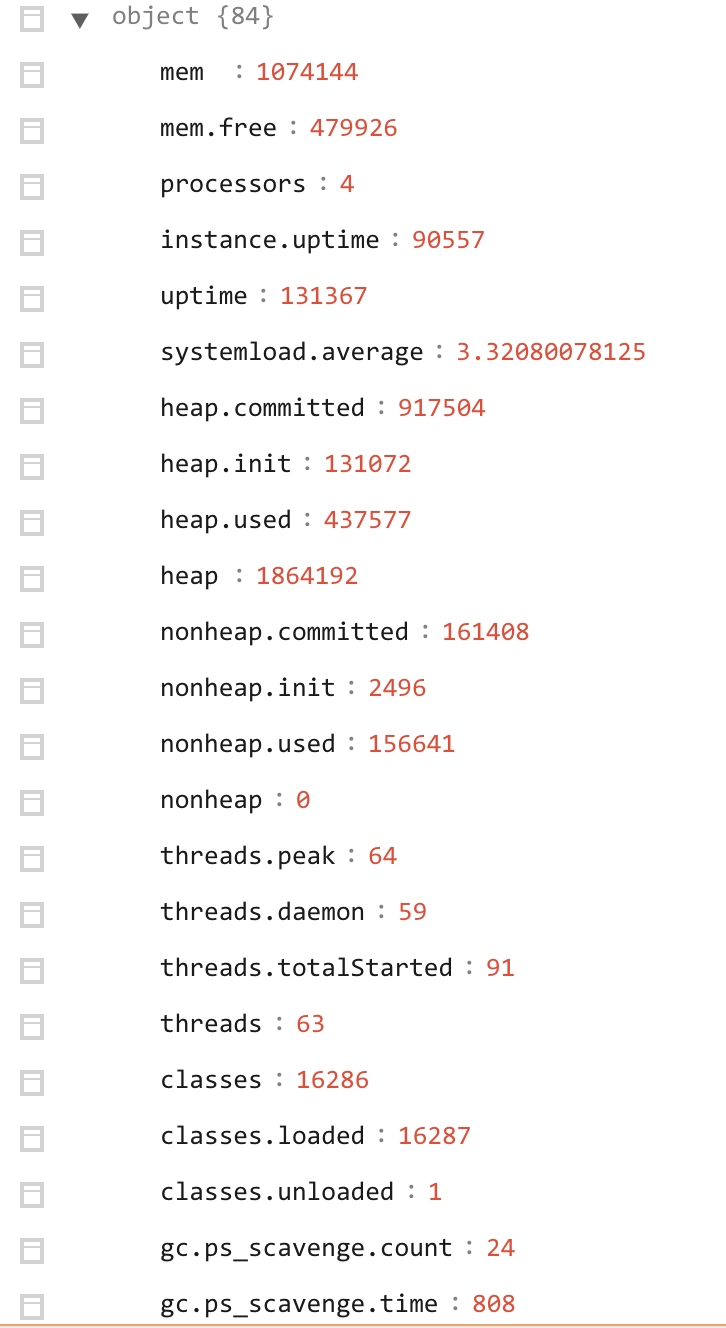Select the systemload.average key field
Viewport: 726px width, 1328px height.
coord(292,352)
